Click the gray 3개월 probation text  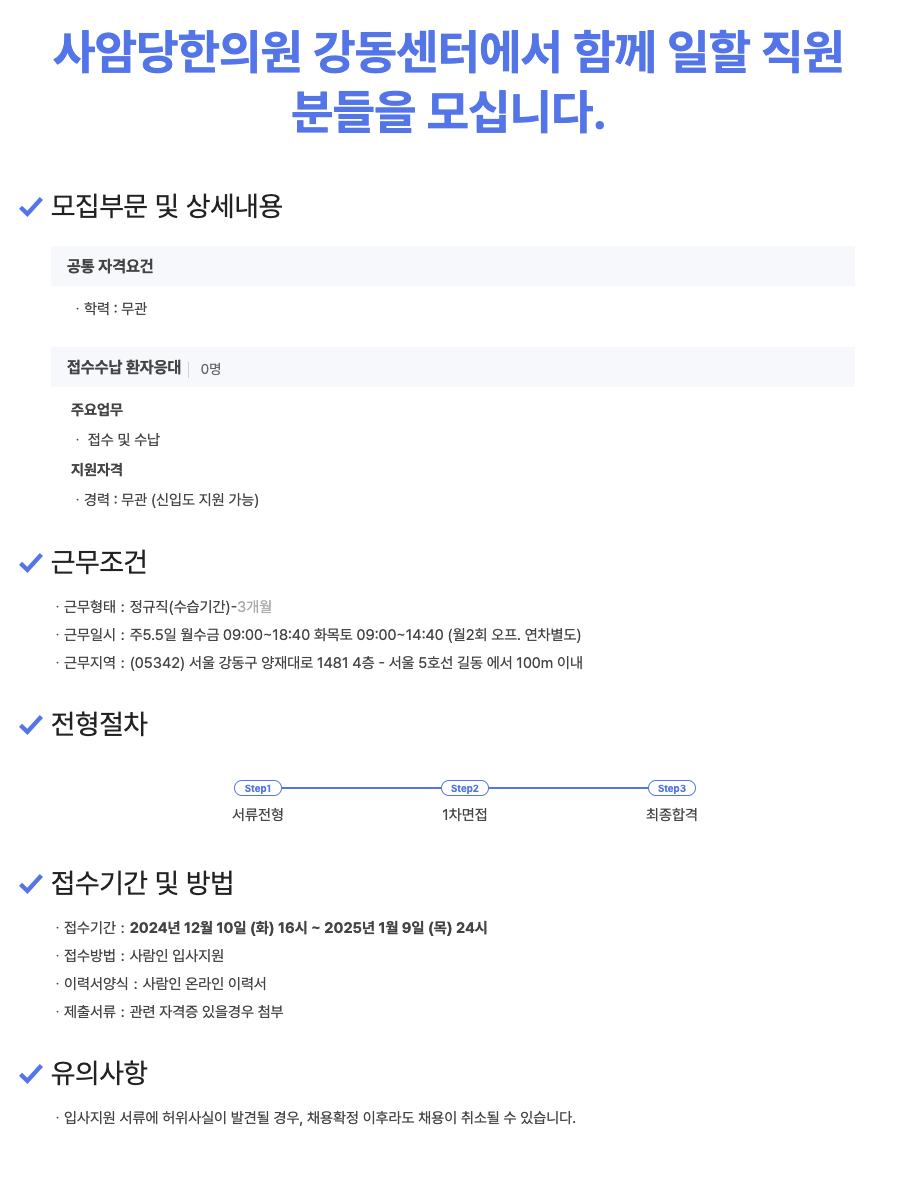tap(255, 606)
